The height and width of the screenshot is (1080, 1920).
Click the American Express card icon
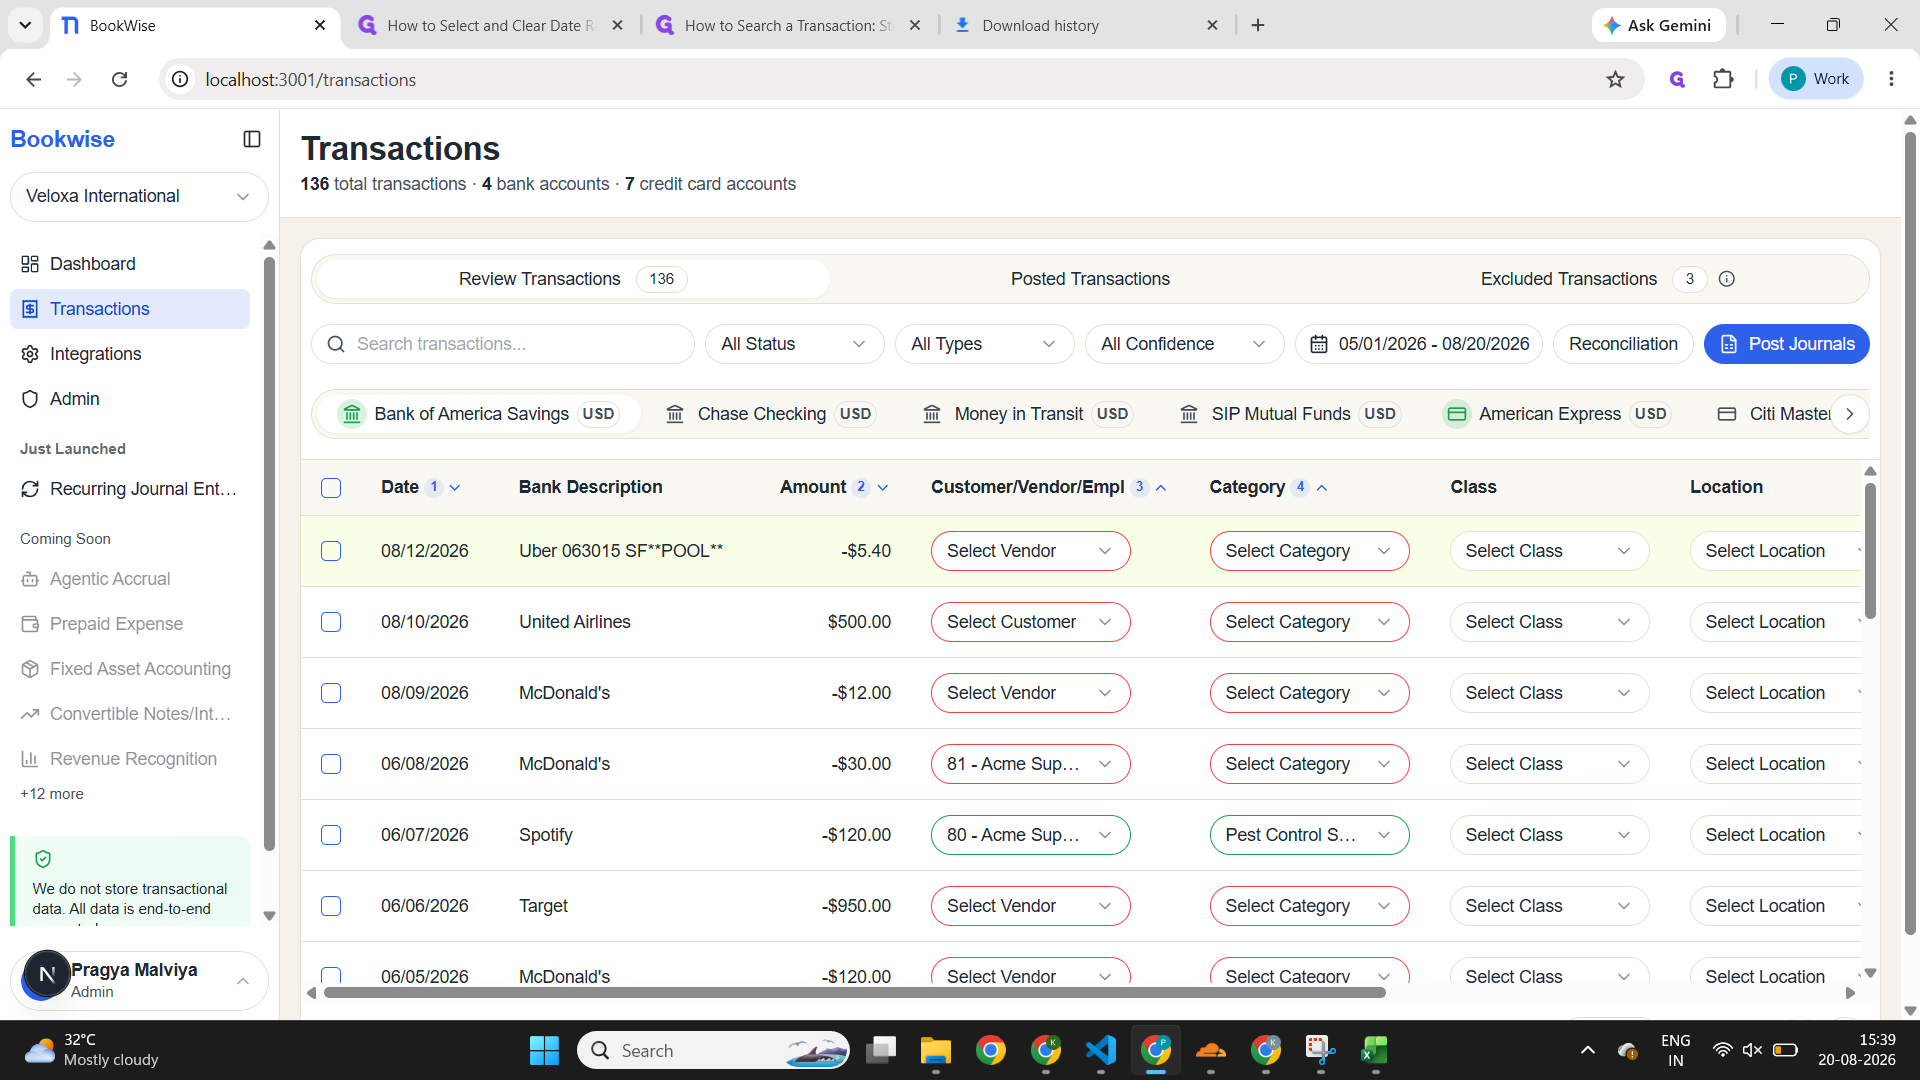click(1457, 414)
